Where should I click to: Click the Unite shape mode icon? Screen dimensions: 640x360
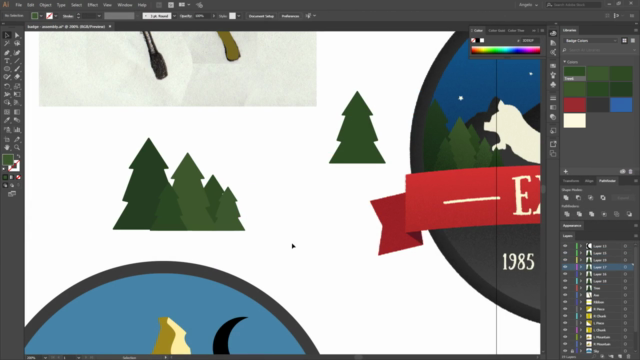(x=566, y=198)
